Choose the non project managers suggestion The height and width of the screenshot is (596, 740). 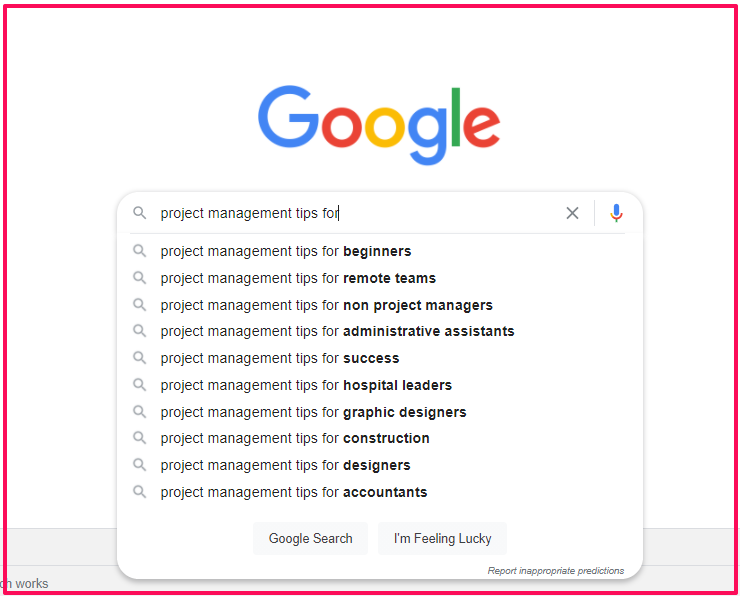click(326, 305)
